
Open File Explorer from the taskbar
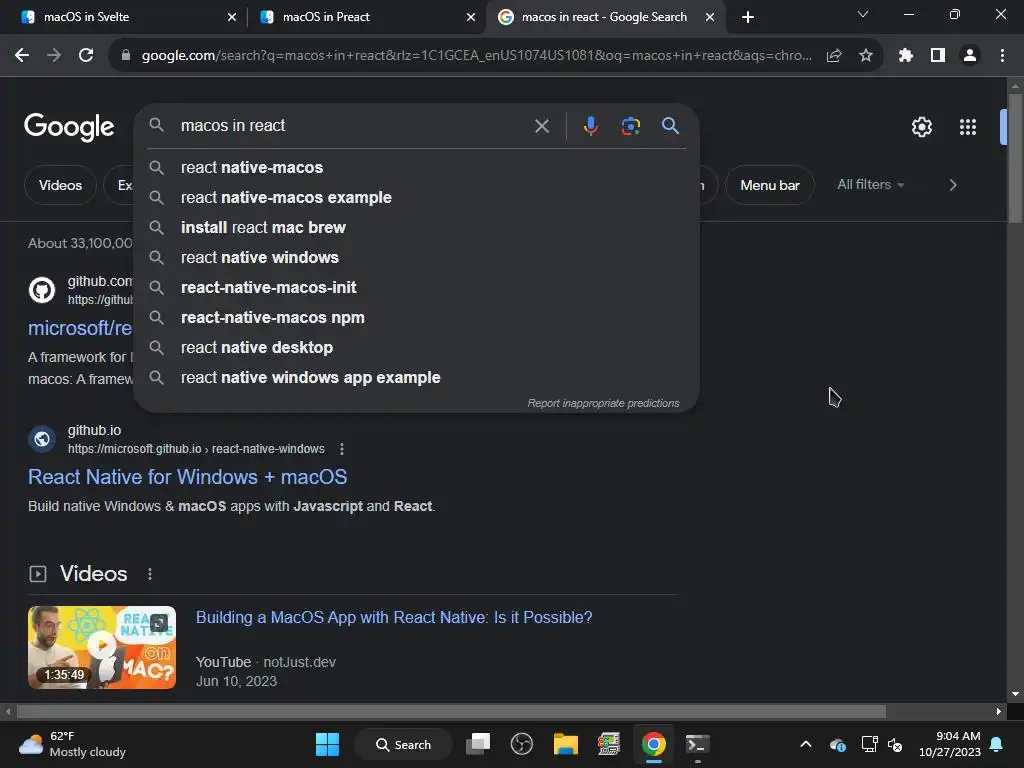click(566, 744)
